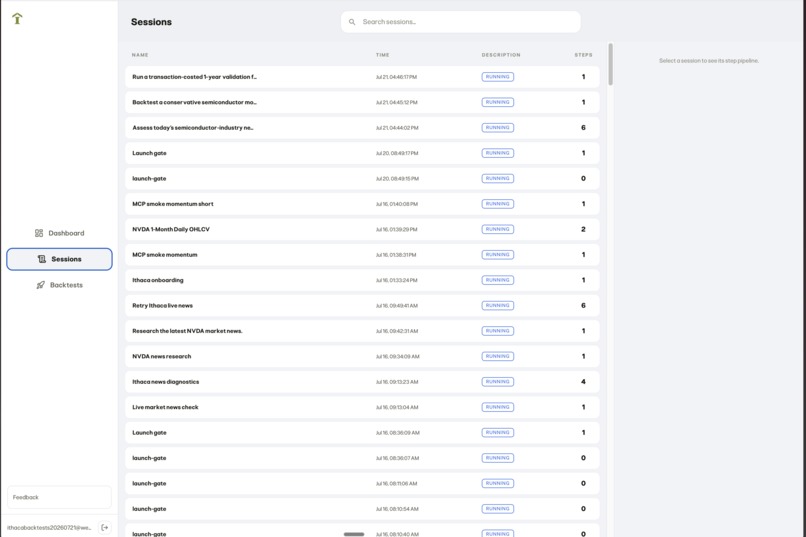
Task: Click the RUNNING badge on NVDA 1-Month row
Action: coord(498,229)
